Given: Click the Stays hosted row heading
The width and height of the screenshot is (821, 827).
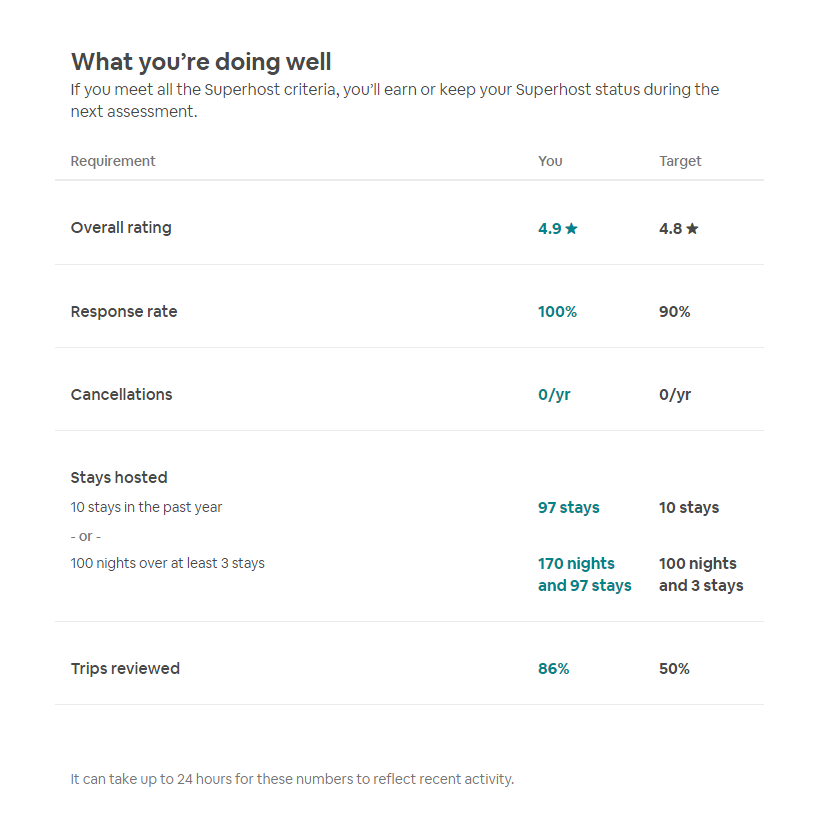Looking at the screenshot, I should 119,478.
